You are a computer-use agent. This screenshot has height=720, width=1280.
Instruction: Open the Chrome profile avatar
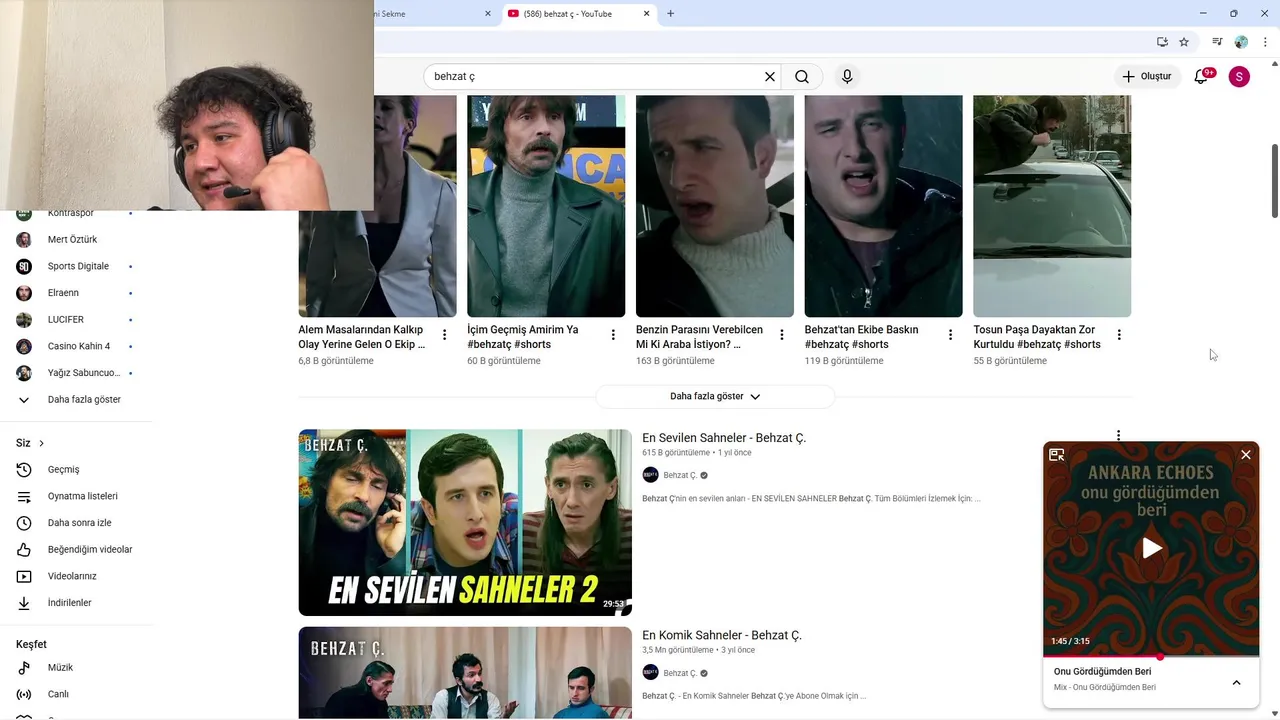[1241, 42]
